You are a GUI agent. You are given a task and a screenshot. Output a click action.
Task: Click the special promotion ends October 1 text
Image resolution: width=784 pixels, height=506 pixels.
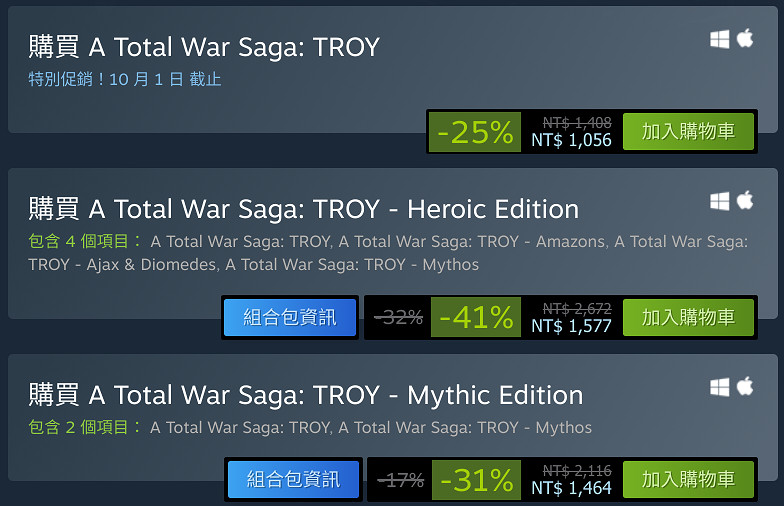point(125,79)
